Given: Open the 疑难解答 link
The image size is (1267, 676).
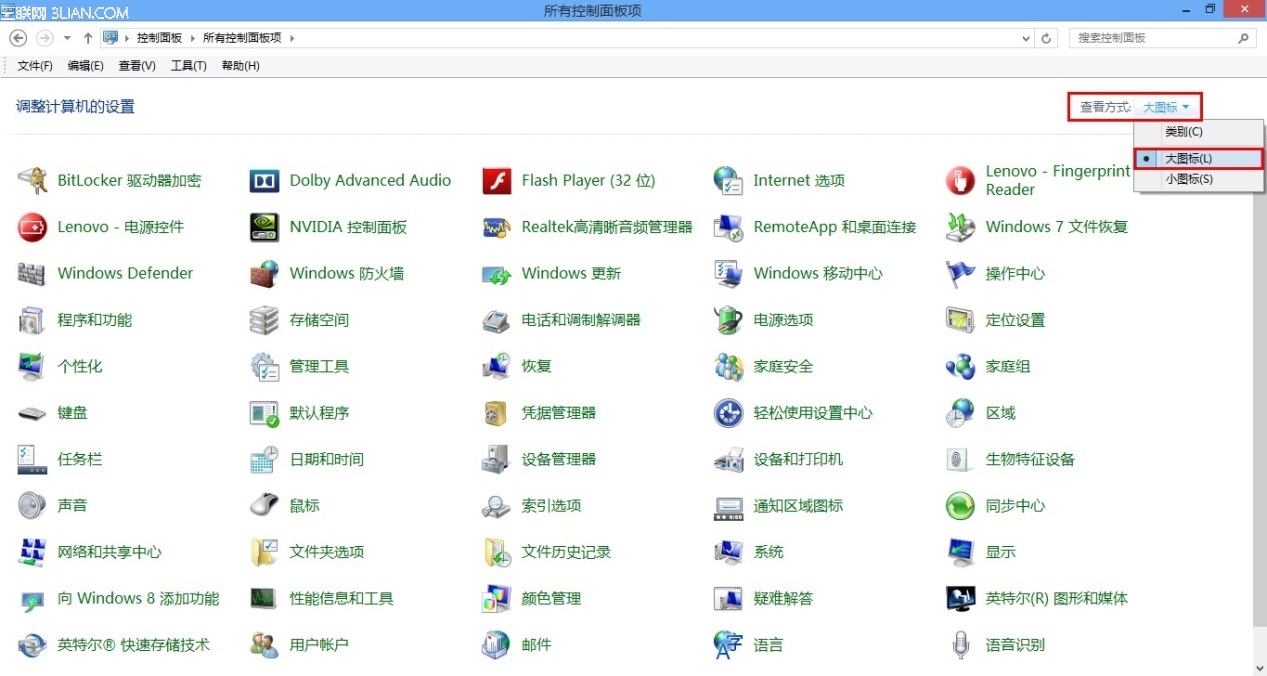Looking at the screenshot, I should pos(783,599).
